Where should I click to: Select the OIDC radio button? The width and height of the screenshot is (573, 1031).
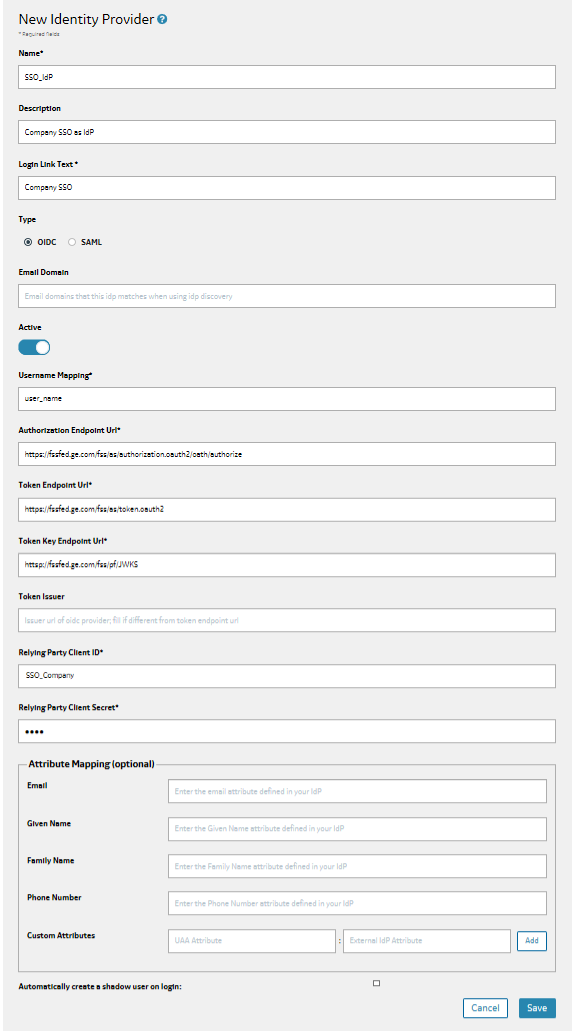click(28, 242)
